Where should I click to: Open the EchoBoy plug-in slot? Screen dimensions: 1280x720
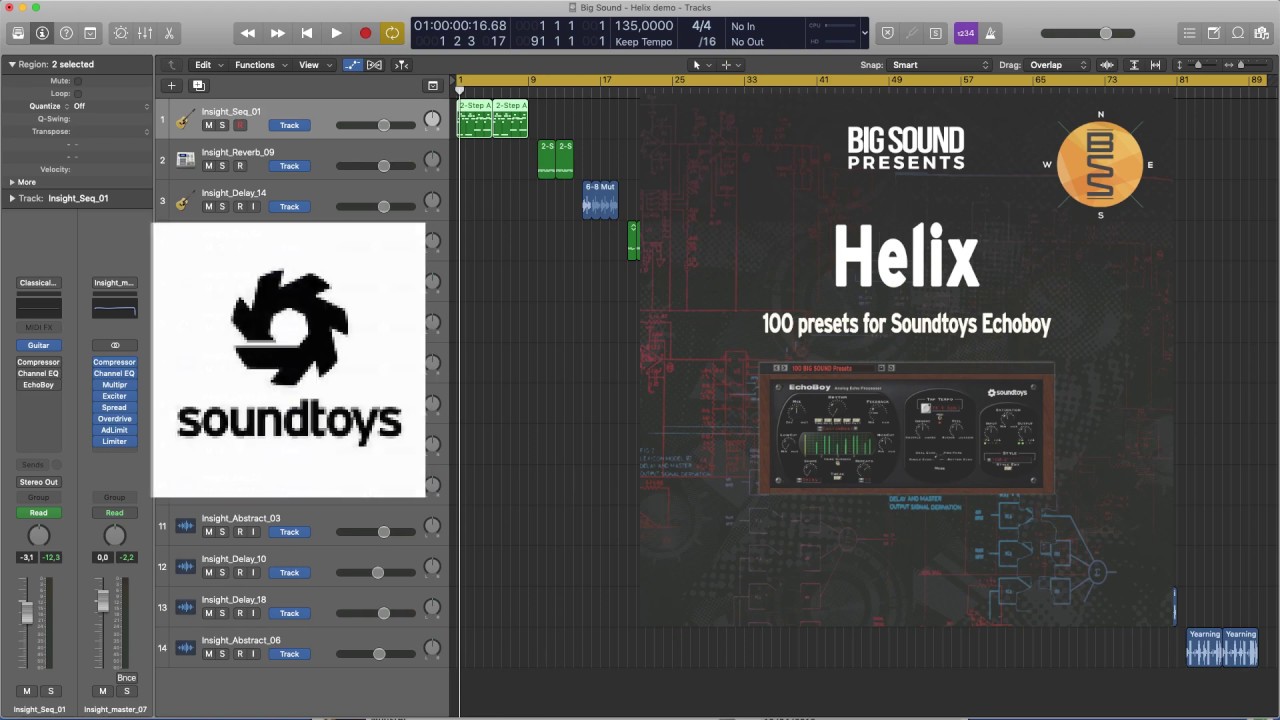point(38,385)
